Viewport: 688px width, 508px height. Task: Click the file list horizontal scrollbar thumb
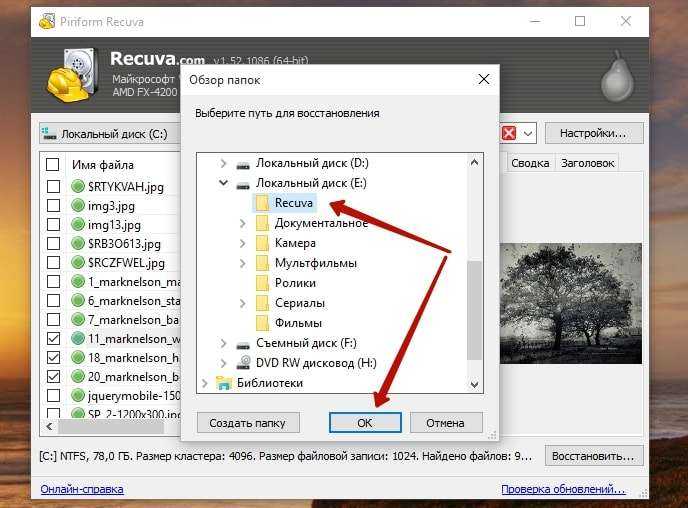click(x=111, y=426)
